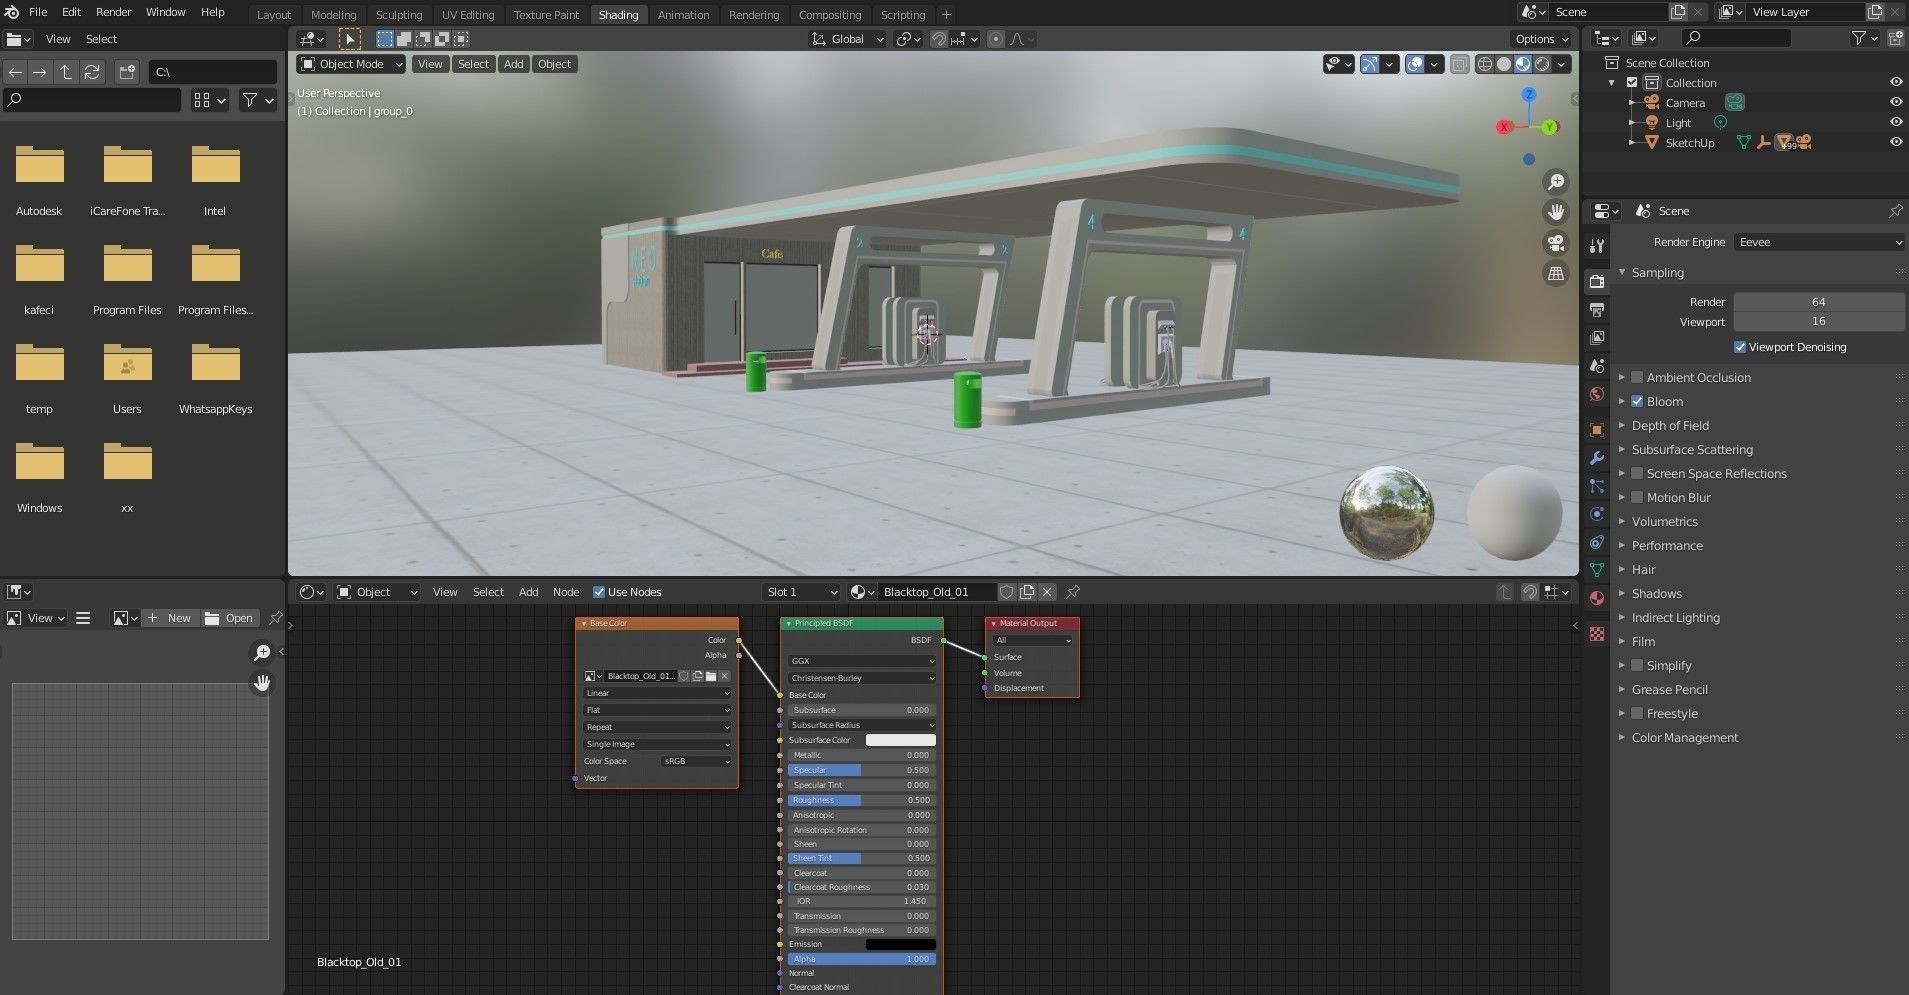Image resolution: width=1909 pixels, height=995 pixels.
Task: Open the Particles properties tab
Action: [1597, 486]
